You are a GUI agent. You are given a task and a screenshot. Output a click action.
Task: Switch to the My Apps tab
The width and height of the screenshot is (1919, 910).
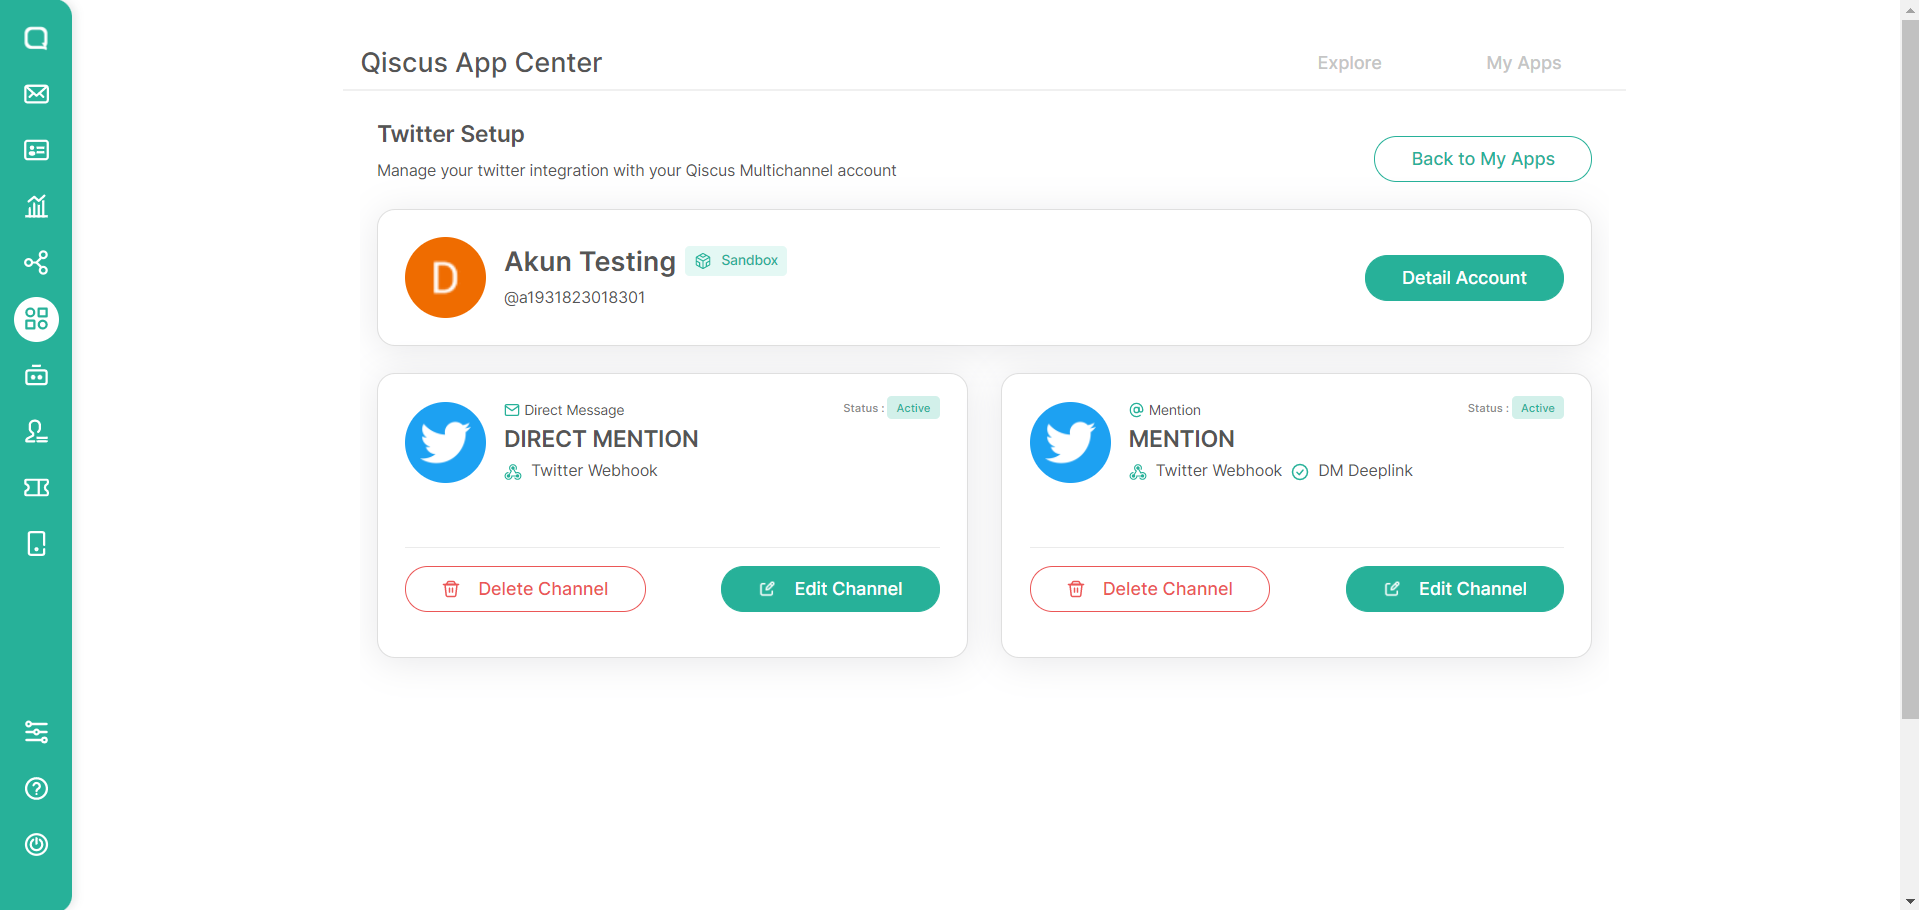pos(1523,63)
